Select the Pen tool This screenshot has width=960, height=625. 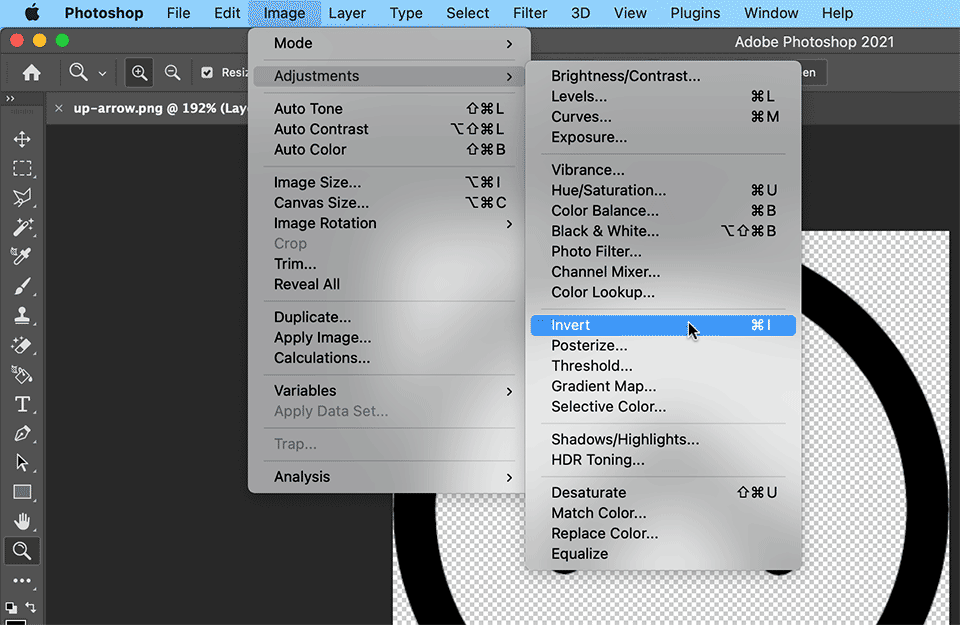click(22, 433)
